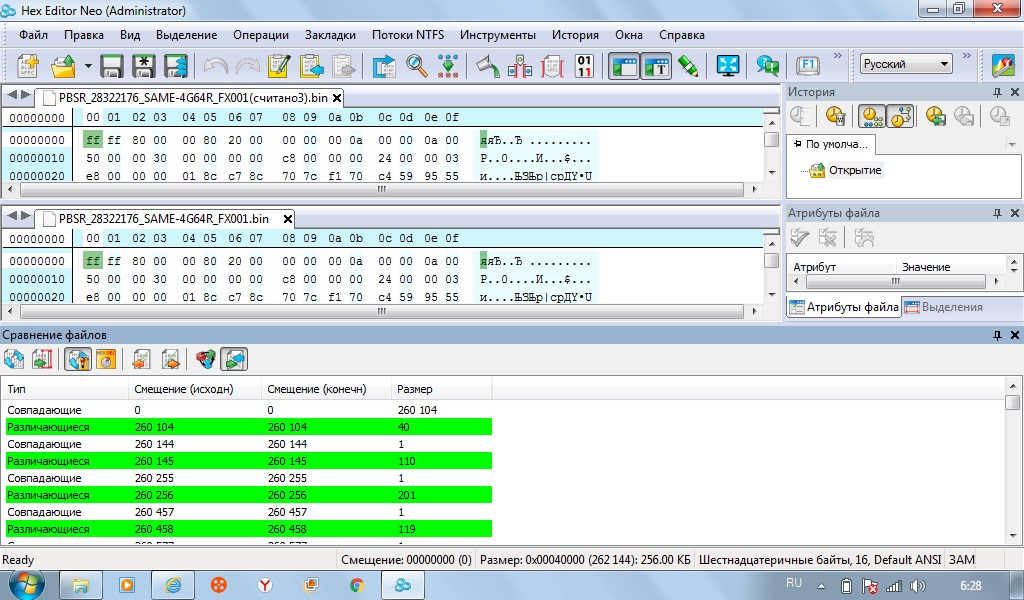Image resolution: width=1024 pixels, height=600 pixels.
Task: Click the open file folder icon
Action: [x=63, y=66]
